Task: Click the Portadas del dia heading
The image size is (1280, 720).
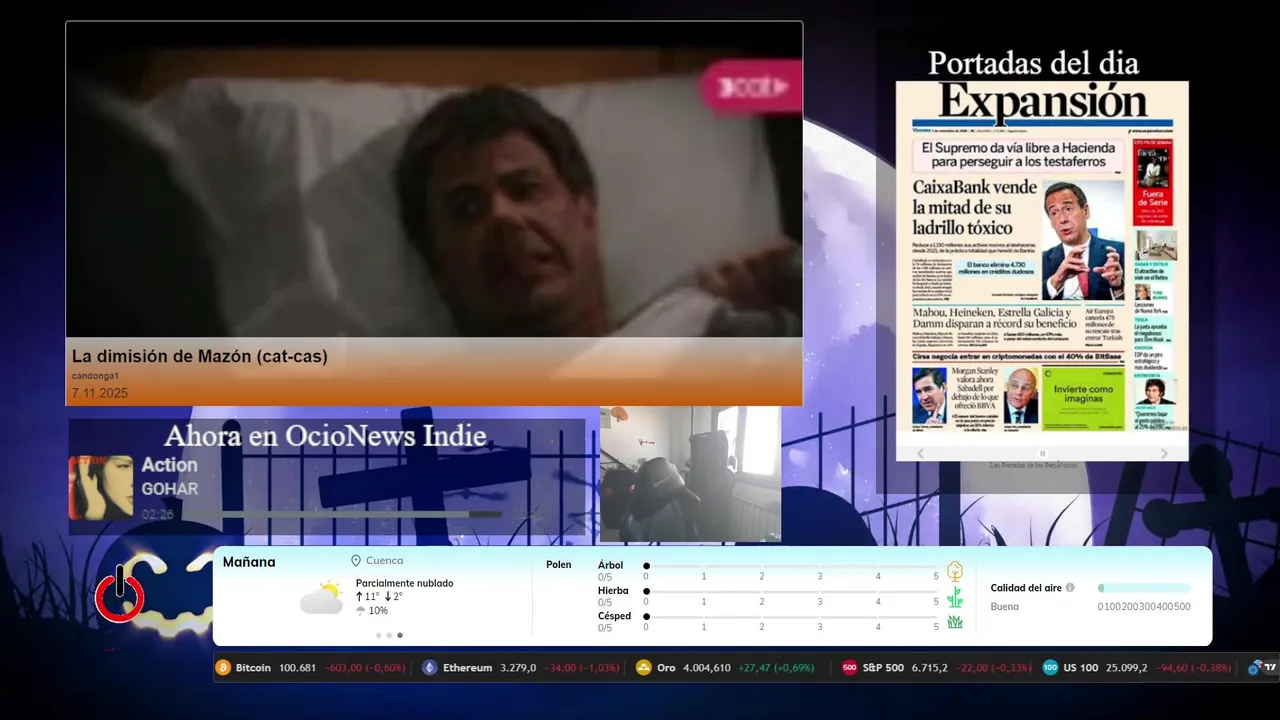Action: tap(1033, 63)
